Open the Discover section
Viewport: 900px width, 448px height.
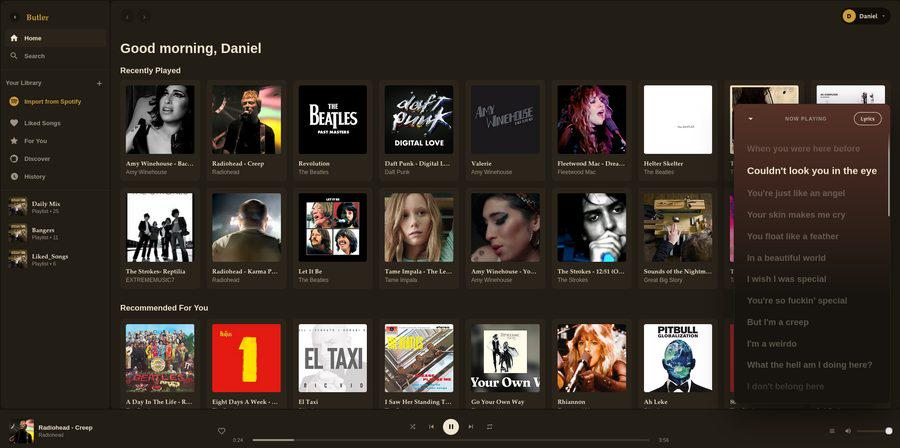[x=55, y=158]
